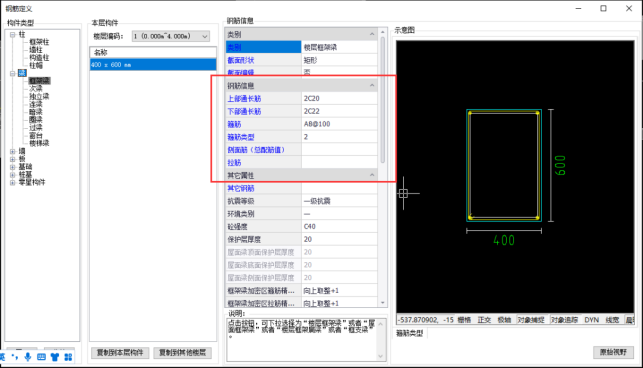Click the IME punctuation mode icon
This screenshot has width=643, height=368.
tap(15, 357)
